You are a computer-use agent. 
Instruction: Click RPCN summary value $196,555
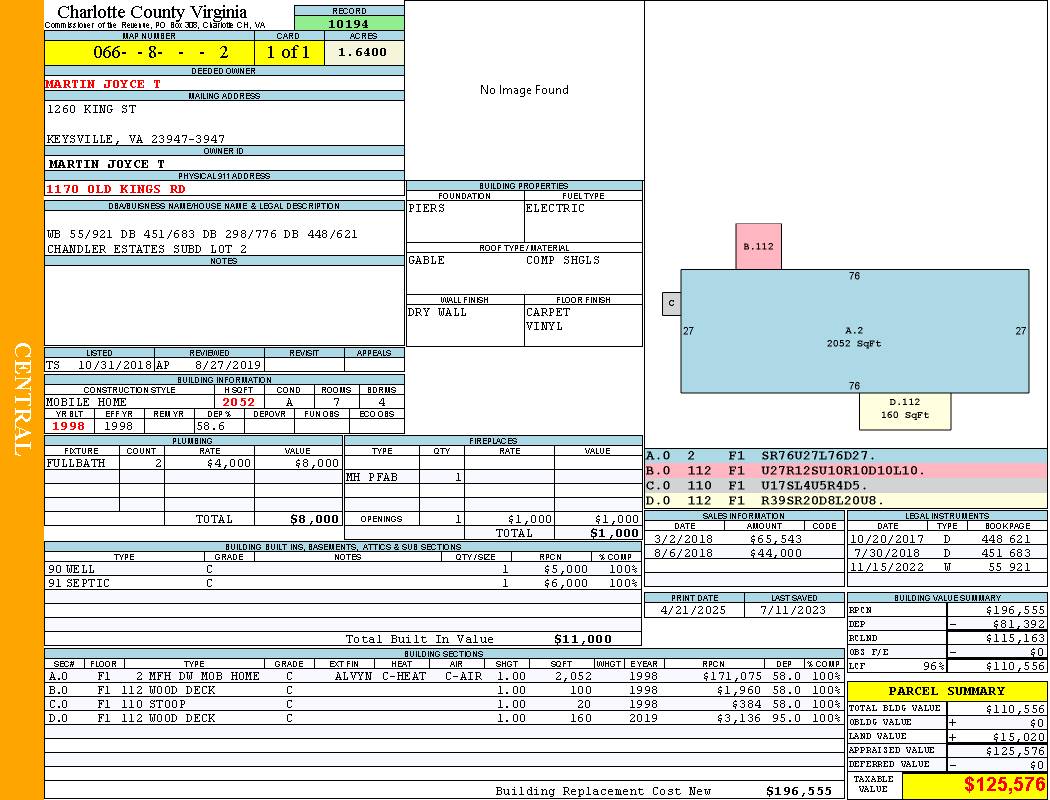[1015, 611]
